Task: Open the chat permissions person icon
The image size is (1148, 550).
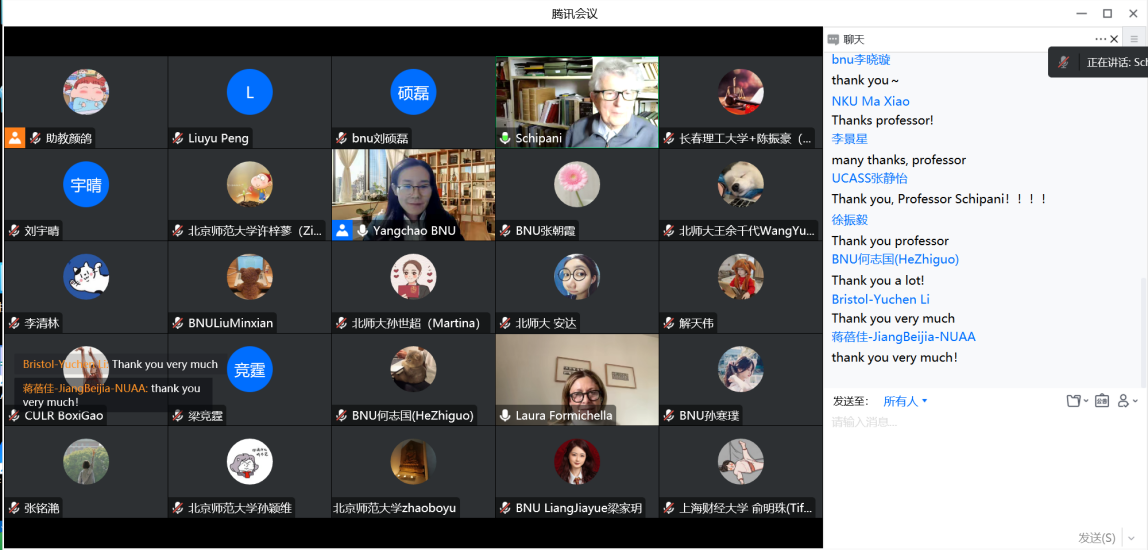Action: coord(1126,401)
